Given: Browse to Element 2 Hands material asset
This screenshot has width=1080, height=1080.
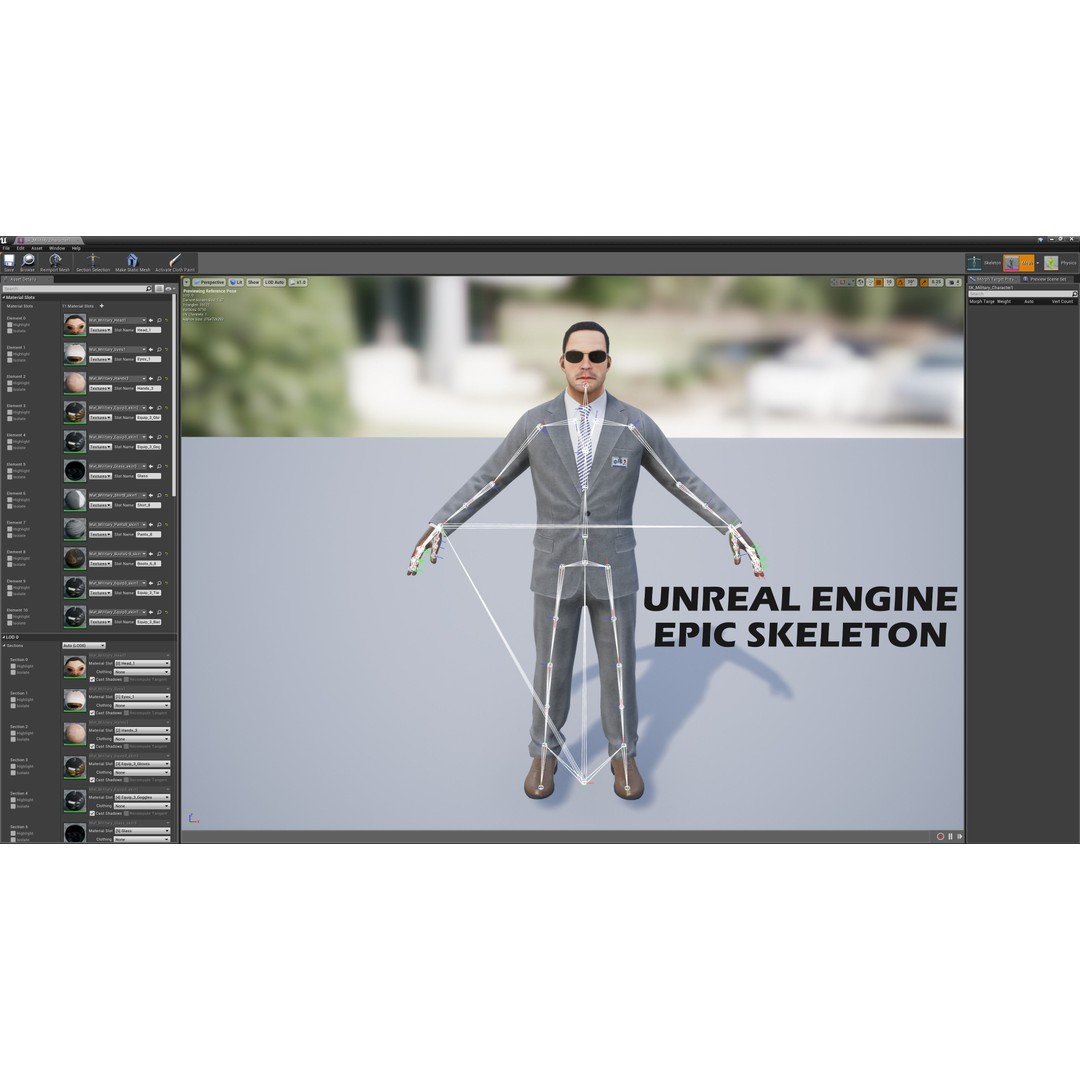Looking at the screenshot, I should (x=159, y=378).
